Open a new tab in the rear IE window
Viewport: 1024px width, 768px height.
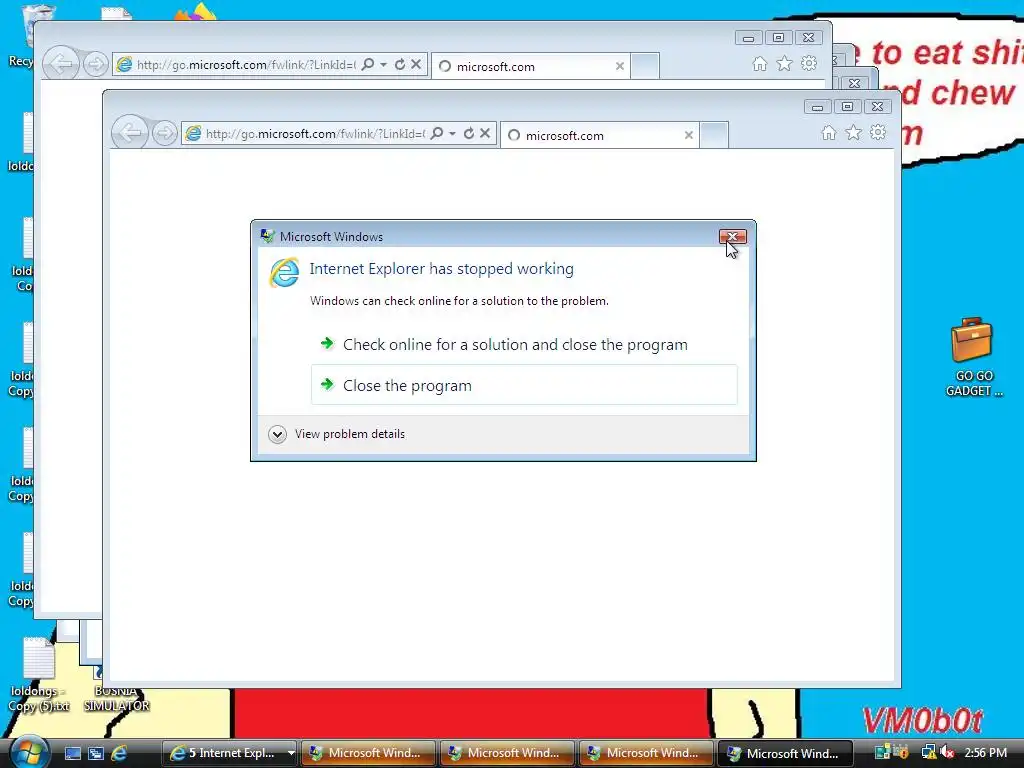pyautogui.click(x=645, y=66)
